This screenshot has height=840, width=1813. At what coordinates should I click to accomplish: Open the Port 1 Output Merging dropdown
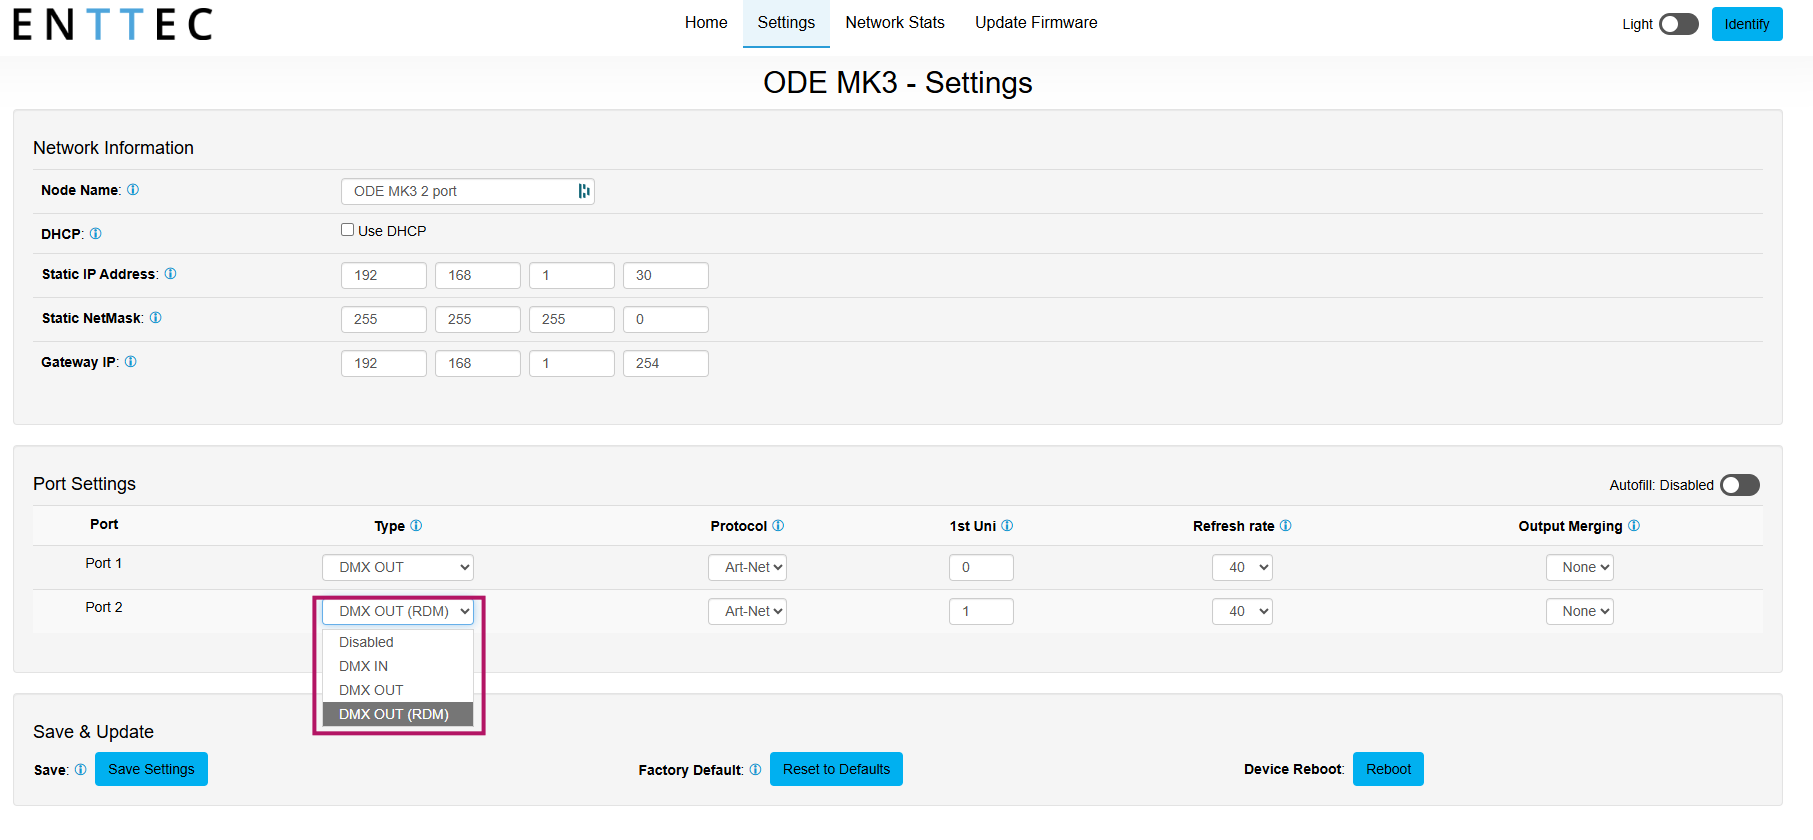point(1580,567)
